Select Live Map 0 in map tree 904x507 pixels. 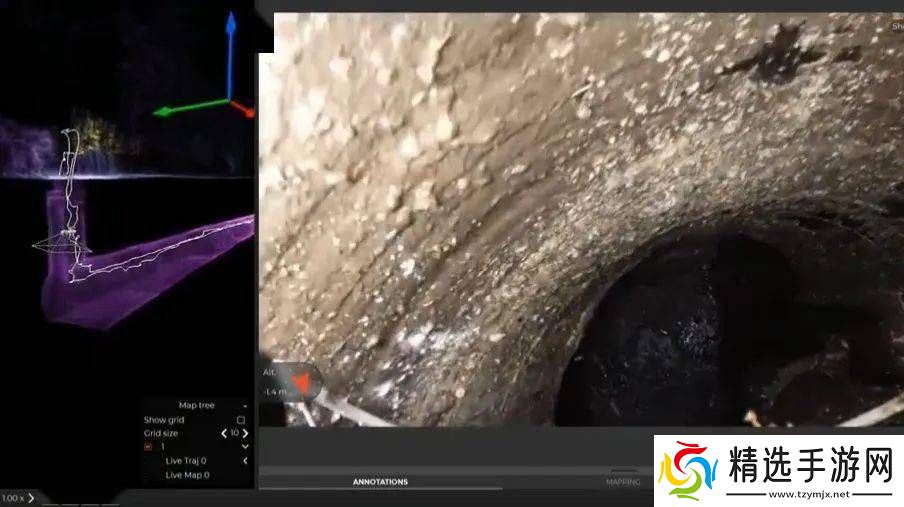point(187,475)
